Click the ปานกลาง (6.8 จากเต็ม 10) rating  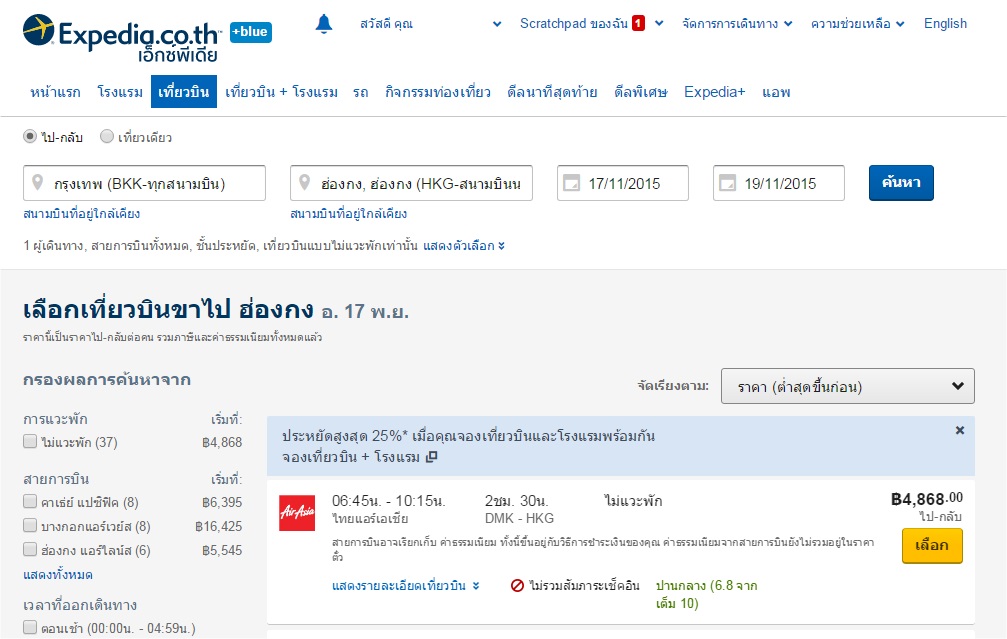tap(706, 594)
